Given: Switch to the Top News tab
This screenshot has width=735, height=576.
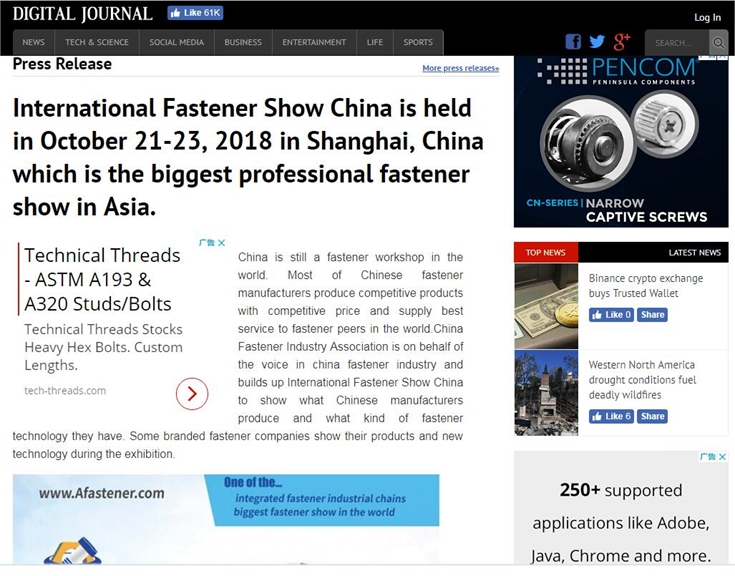Looking at the screenshot, I should tap(546, 253).
